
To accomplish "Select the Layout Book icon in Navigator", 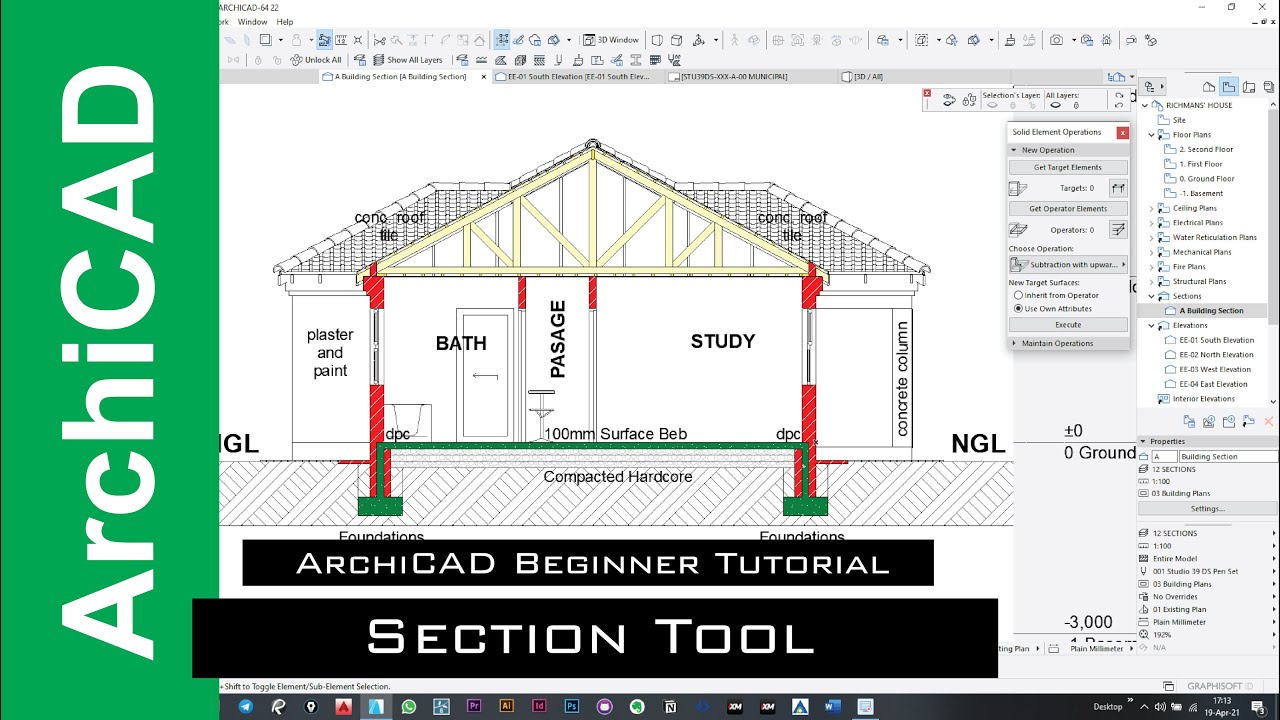I will pyautogui.click(x=1247, y=87).
